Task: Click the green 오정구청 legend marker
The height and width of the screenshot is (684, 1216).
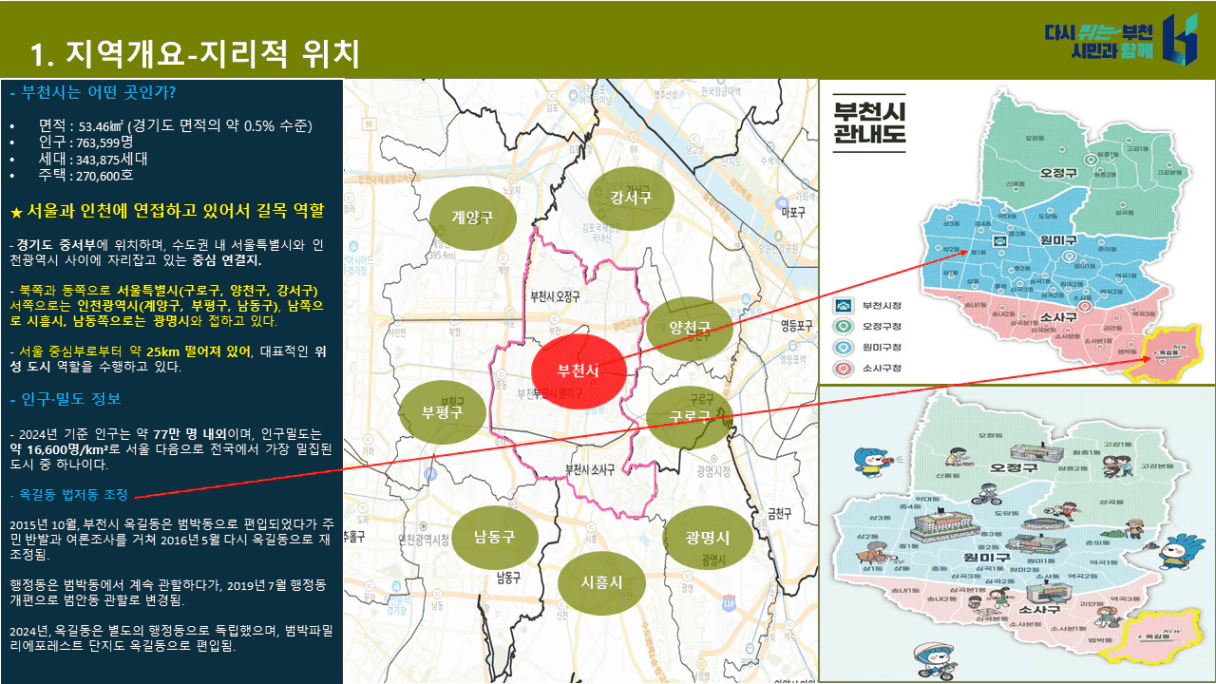Action: 842,325
